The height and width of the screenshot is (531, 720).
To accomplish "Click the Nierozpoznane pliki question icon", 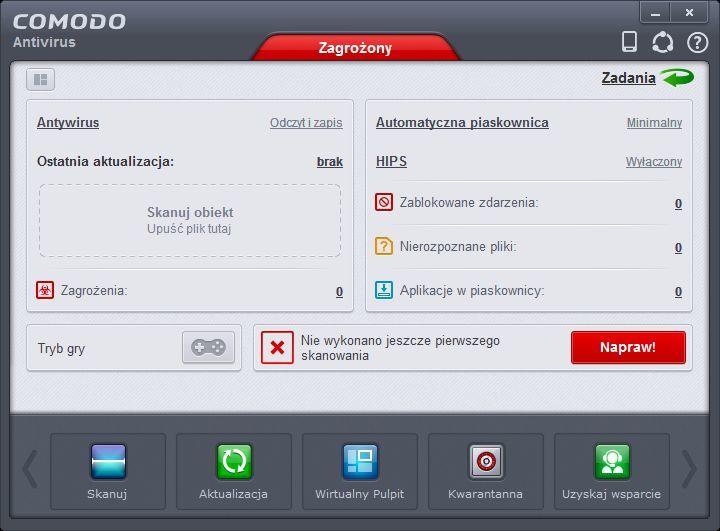I will (384, 246).
